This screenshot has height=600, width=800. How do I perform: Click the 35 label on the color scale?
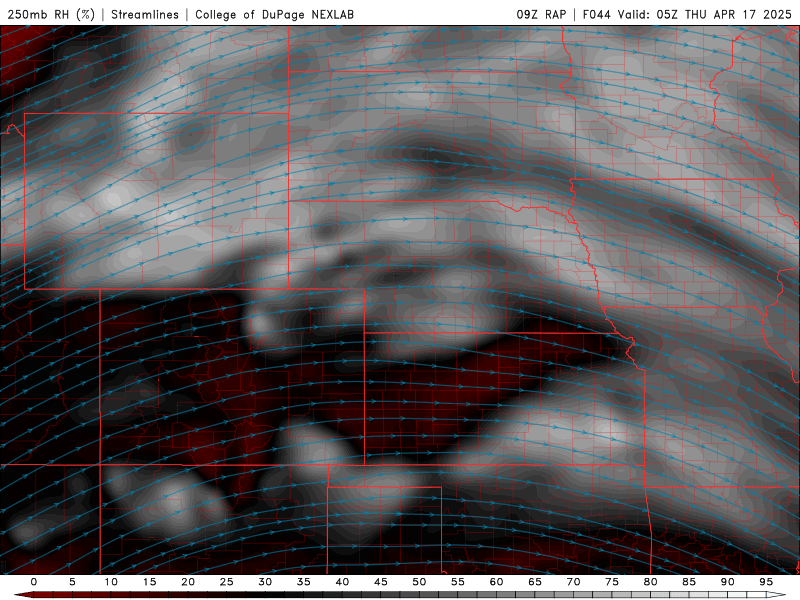point(304,582)
